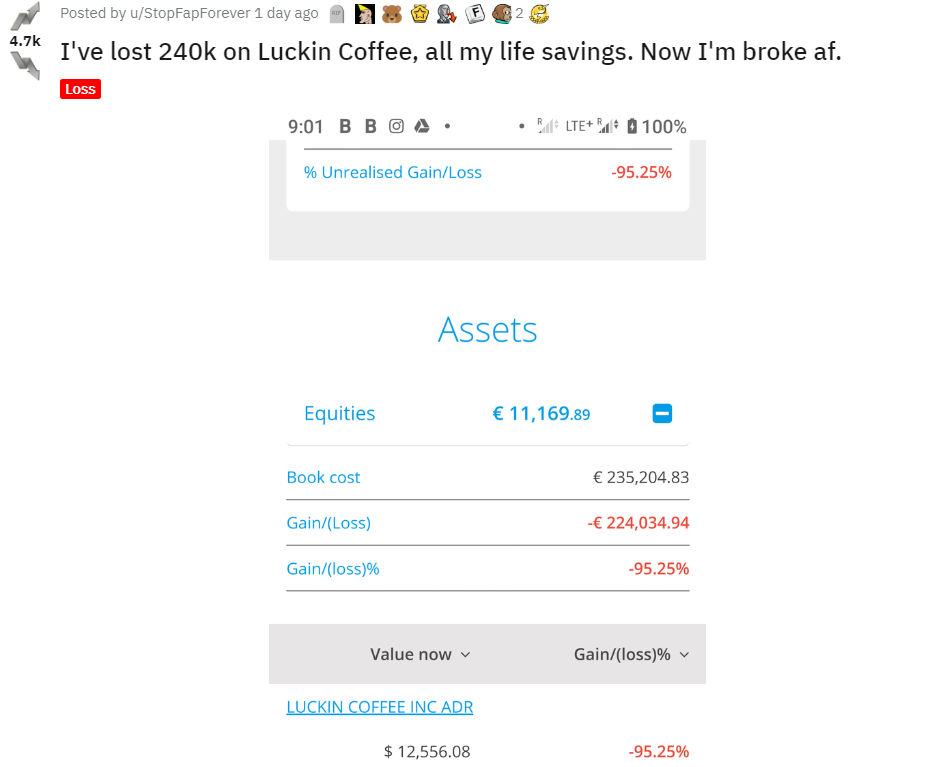
Task: Upvote the Luckin Coffee loss post
Action: point(25,16)
